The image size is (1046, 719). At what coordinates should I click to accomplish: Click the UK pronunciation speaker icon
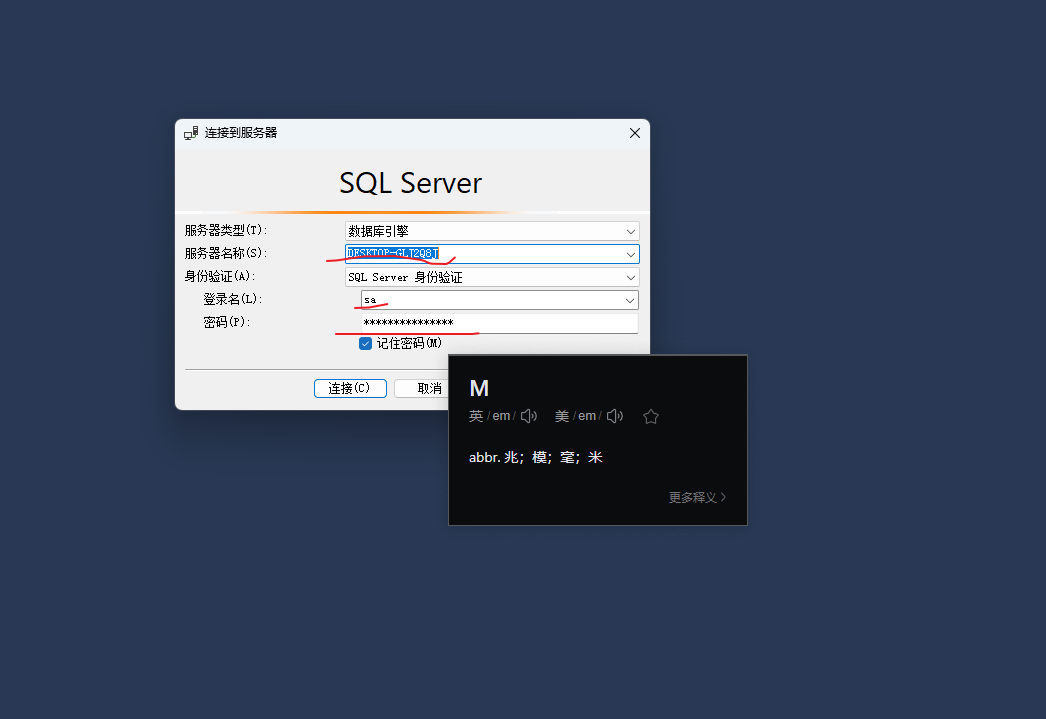point(528,416)
